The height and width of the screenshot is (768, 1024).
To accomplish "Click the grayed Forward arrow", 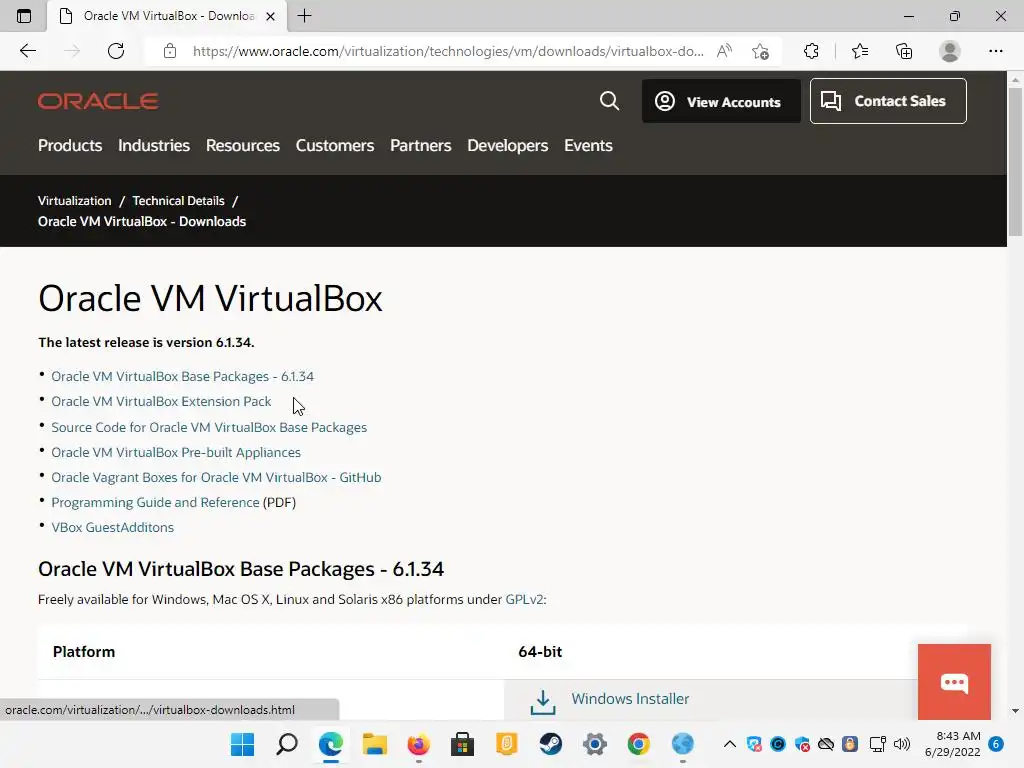I will pos(72,51).
